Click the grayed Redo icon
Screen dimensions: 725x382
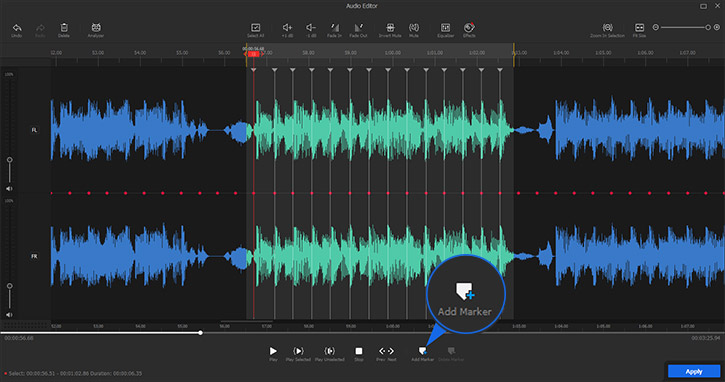[x=40, y=28]
